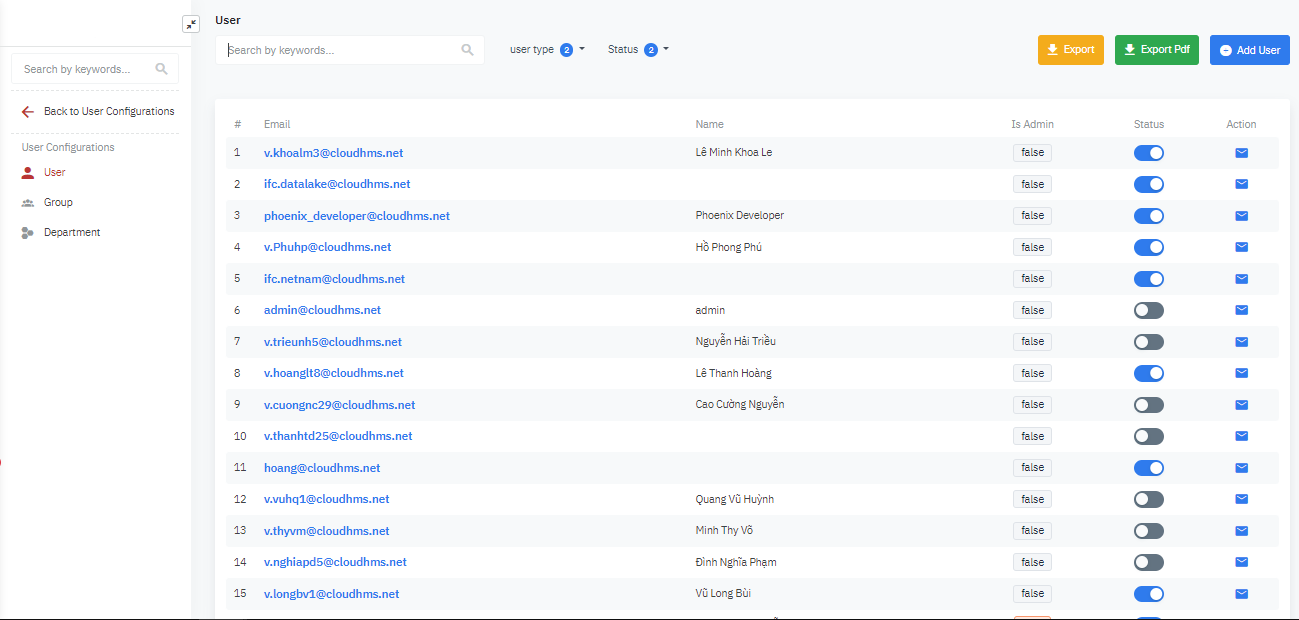Toggle status switch for hoang@cloudhms.net
The width and height of the screenshot is (1299, 620).
[1148, 468]
